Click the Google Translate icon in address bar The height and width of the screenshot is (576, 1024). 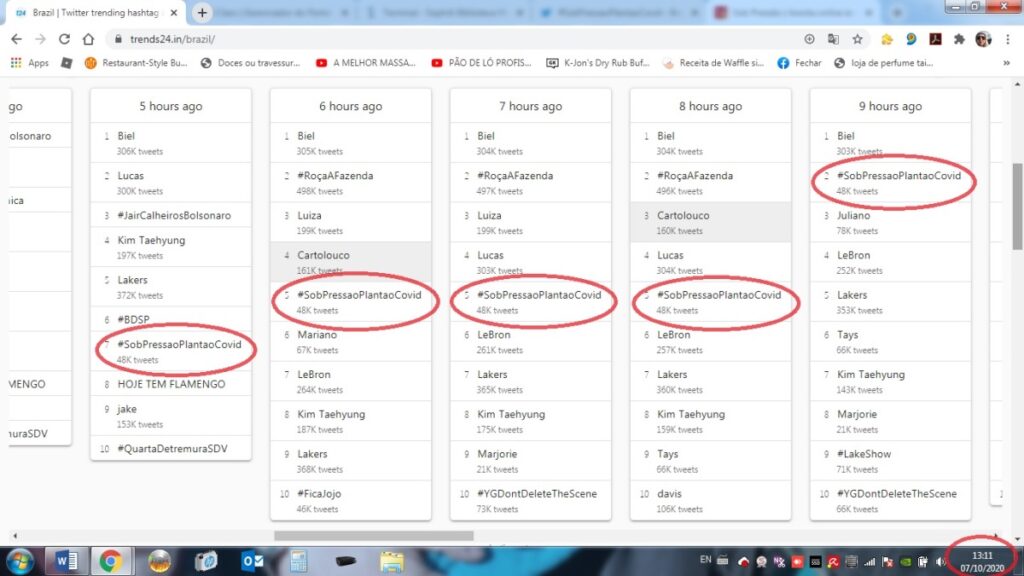click(833, 39)
